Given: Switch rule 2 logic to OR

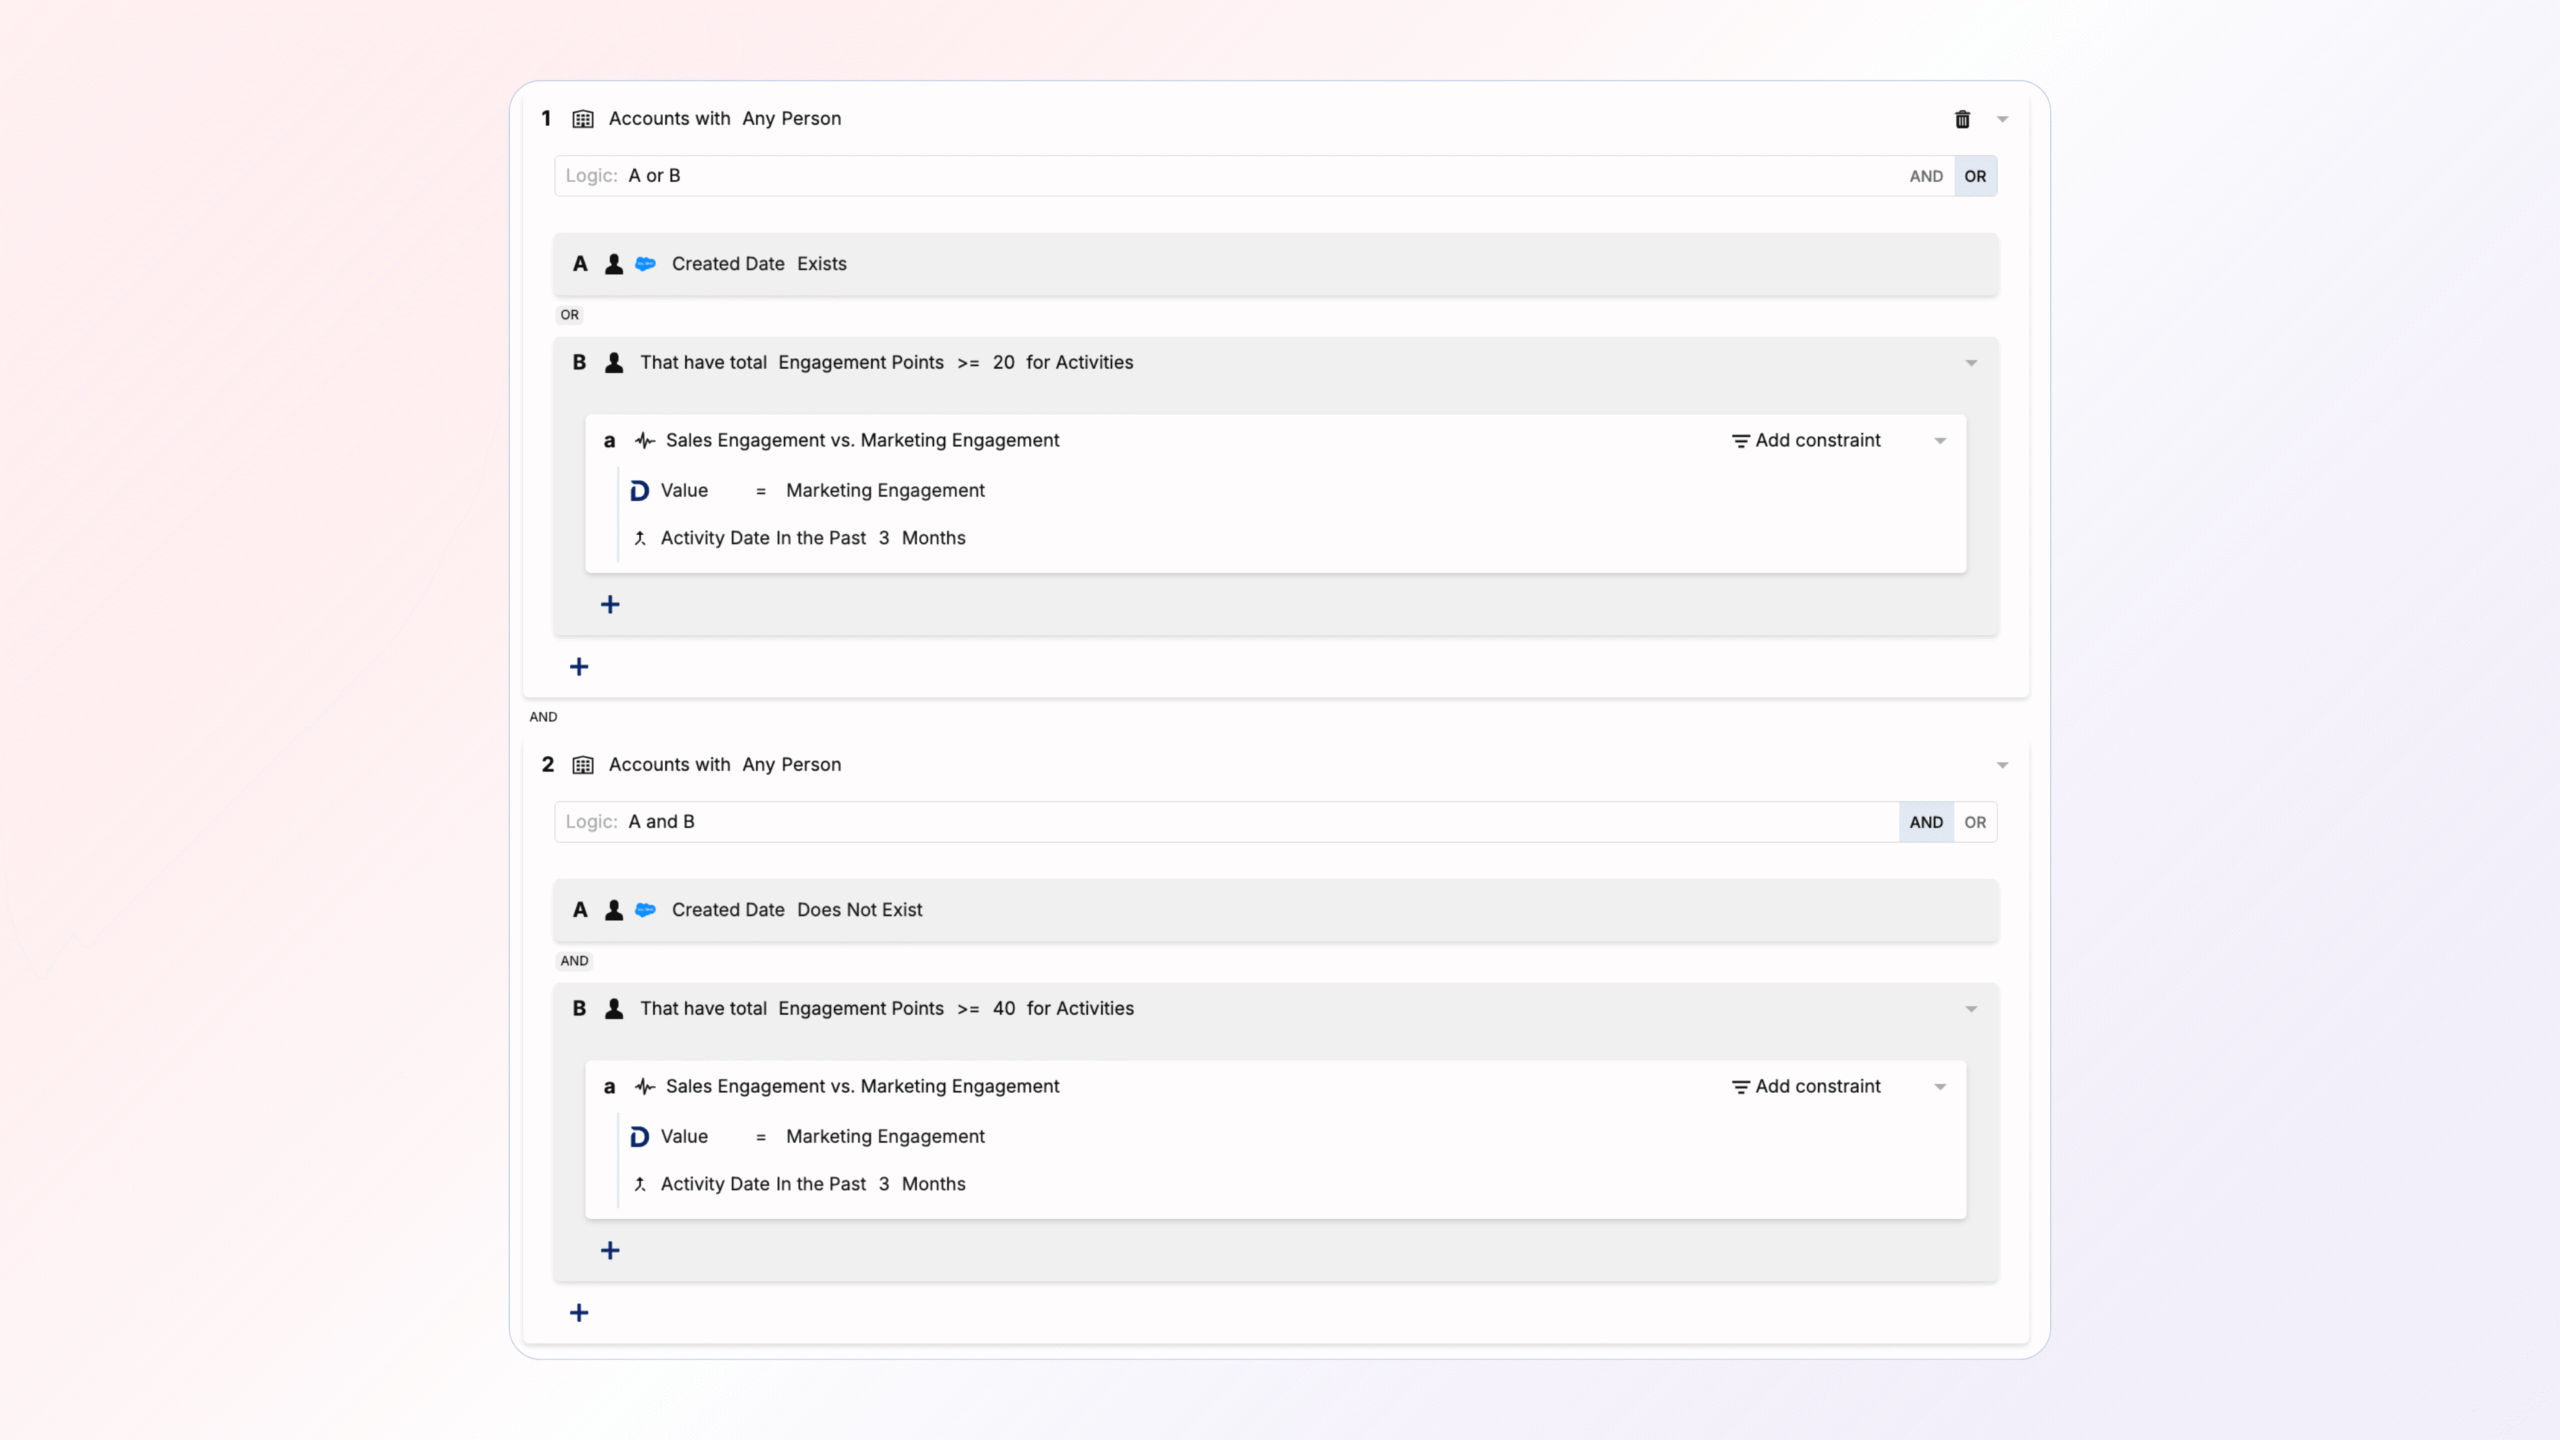Looking at the screenshot, I should pyautogui.click(x=1975, y=822).
